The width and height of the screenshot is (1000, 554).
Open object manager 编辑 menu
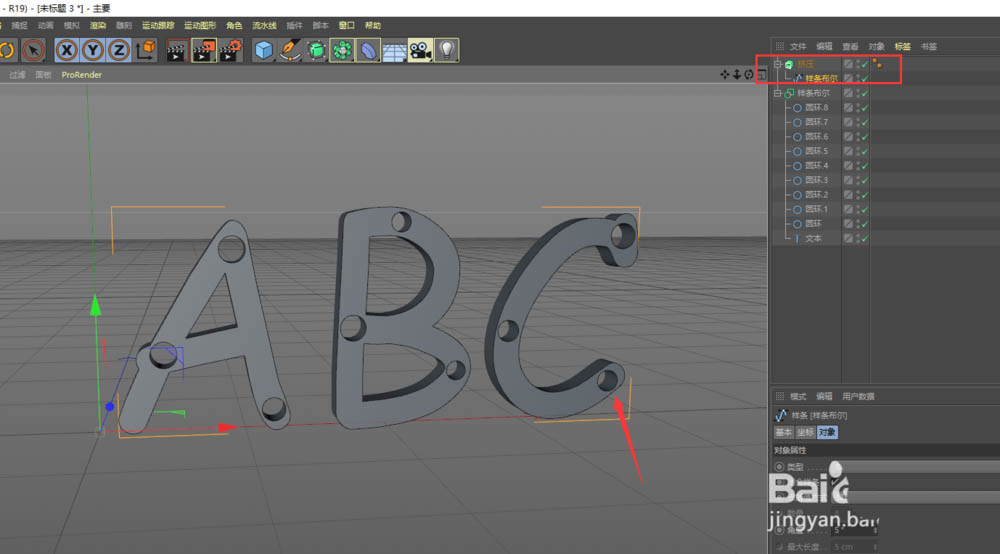click(824, 47)
